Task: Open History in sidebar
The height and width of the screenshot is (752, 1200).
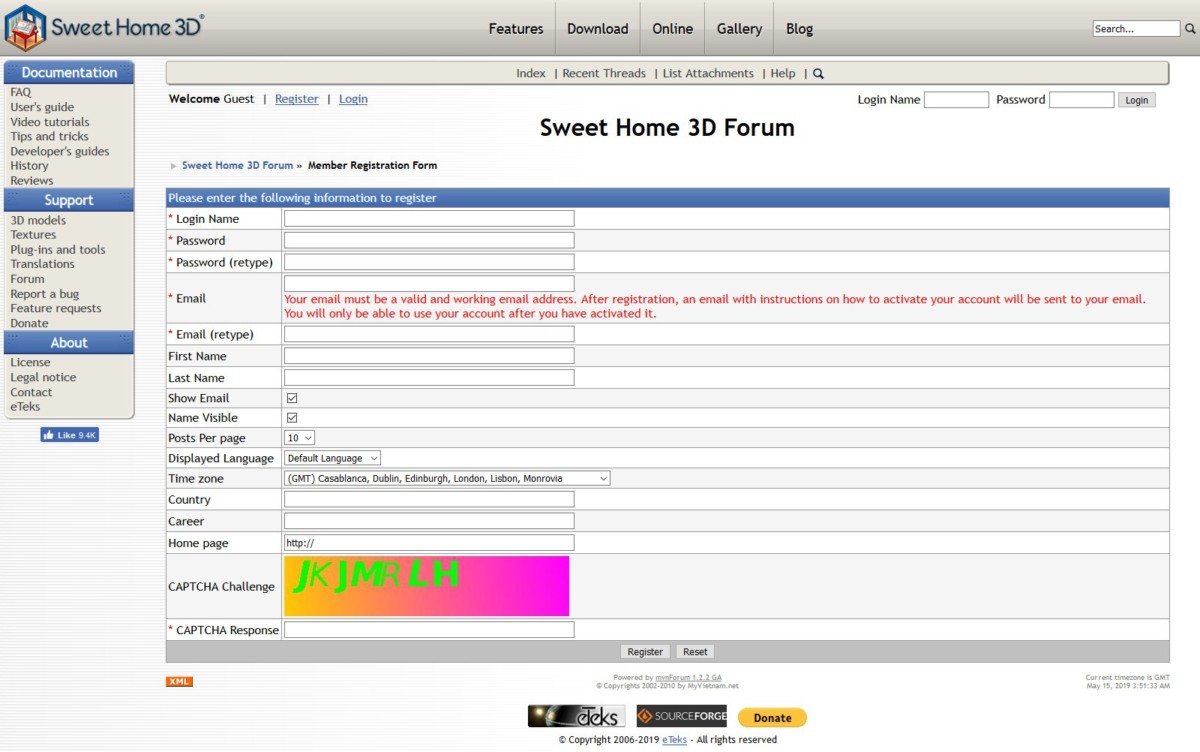Action: tap(29, 166)
